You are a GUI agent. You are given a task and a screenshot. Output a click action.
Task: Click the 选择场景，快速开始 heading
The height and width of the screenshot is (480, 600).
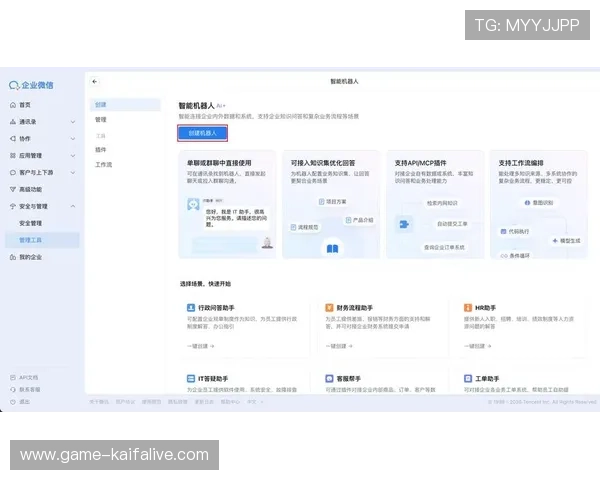click(x=205, y=284)
